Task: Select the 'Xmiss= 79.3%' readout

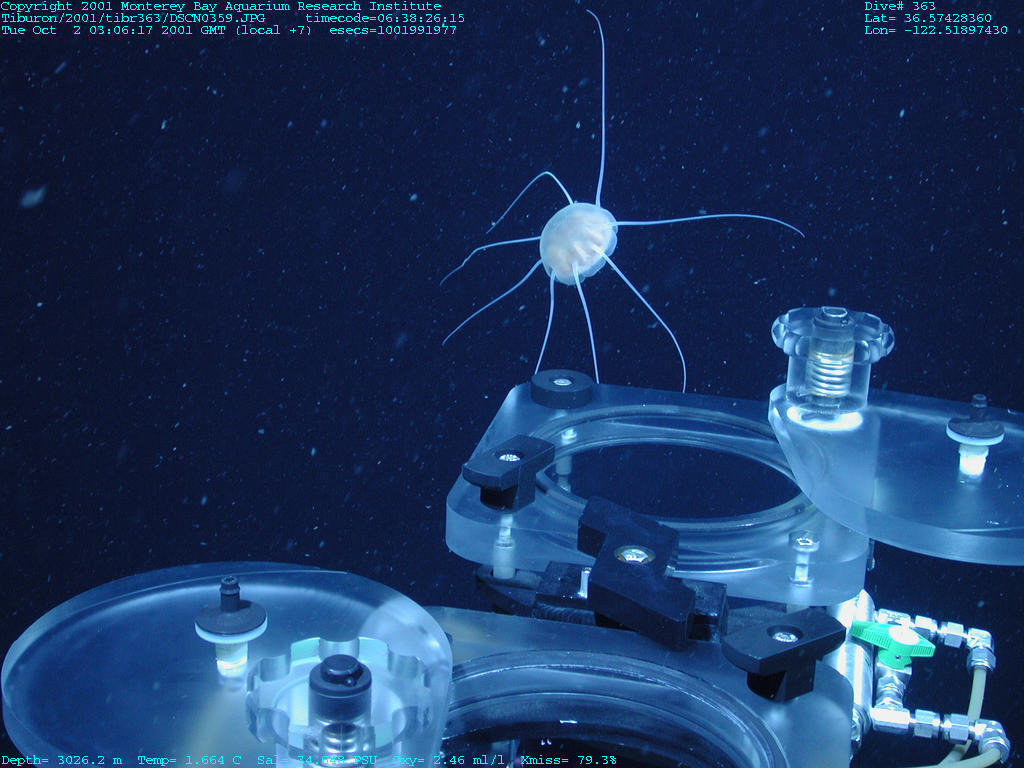Action: click(568, 760)
